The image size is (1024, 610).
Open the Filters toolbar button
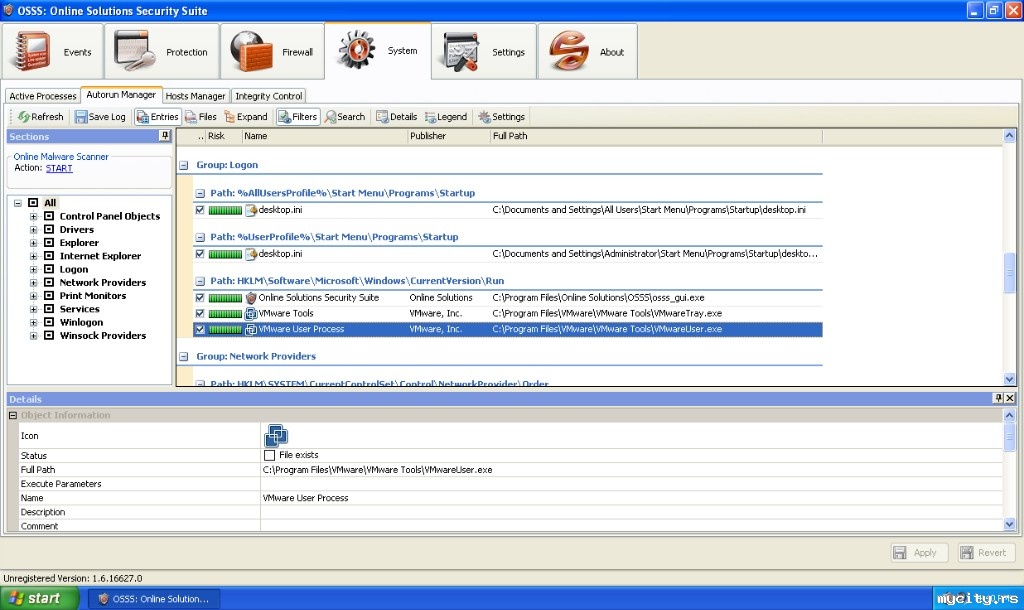297,117
